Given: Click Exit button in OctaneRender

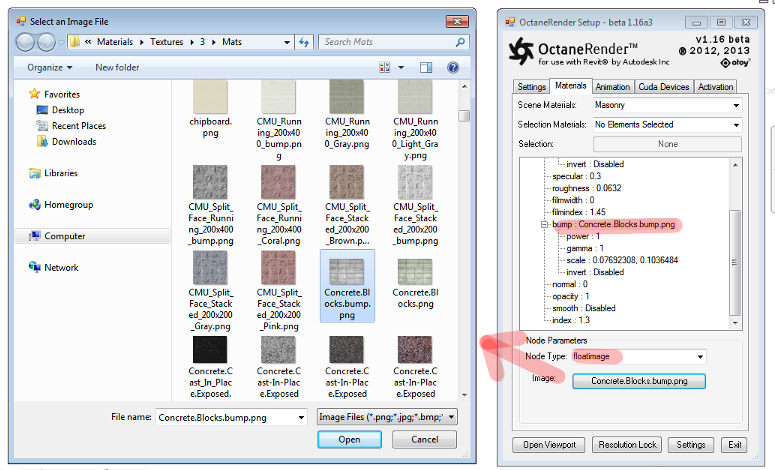Looking at the screenshot, I should [x=734, y=445].
